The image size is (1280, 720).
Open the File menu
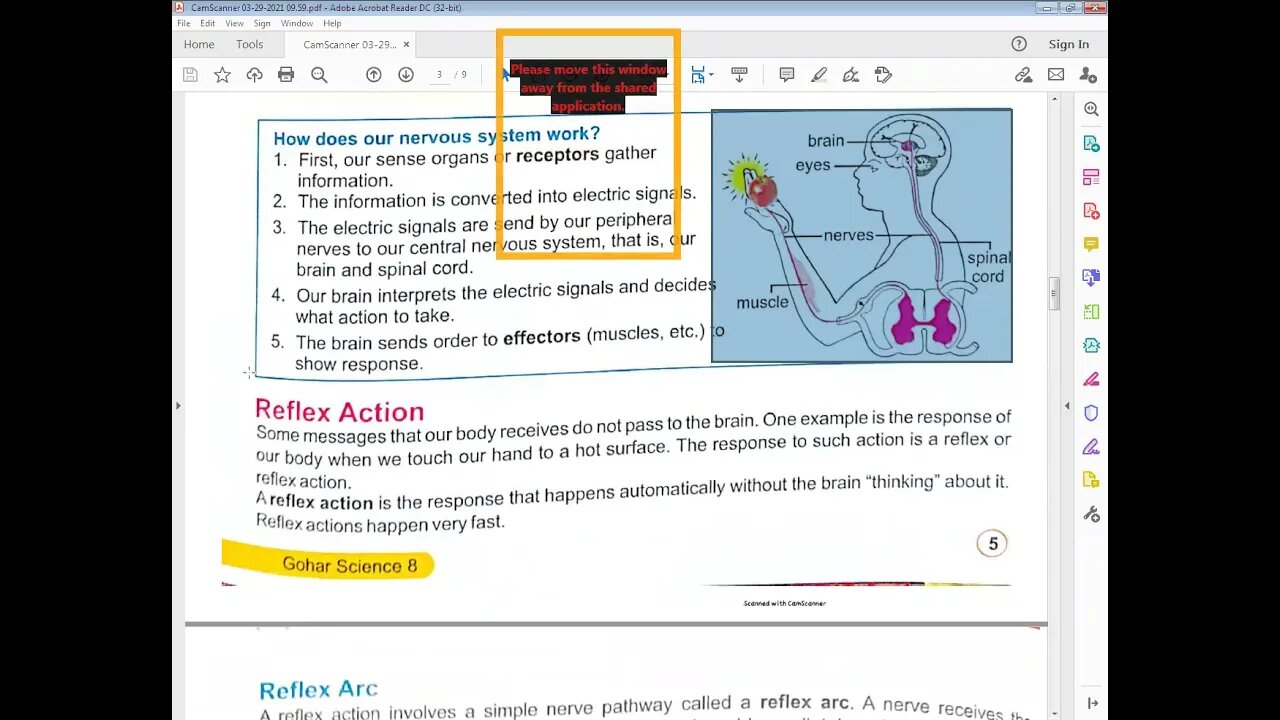[183, 23]
